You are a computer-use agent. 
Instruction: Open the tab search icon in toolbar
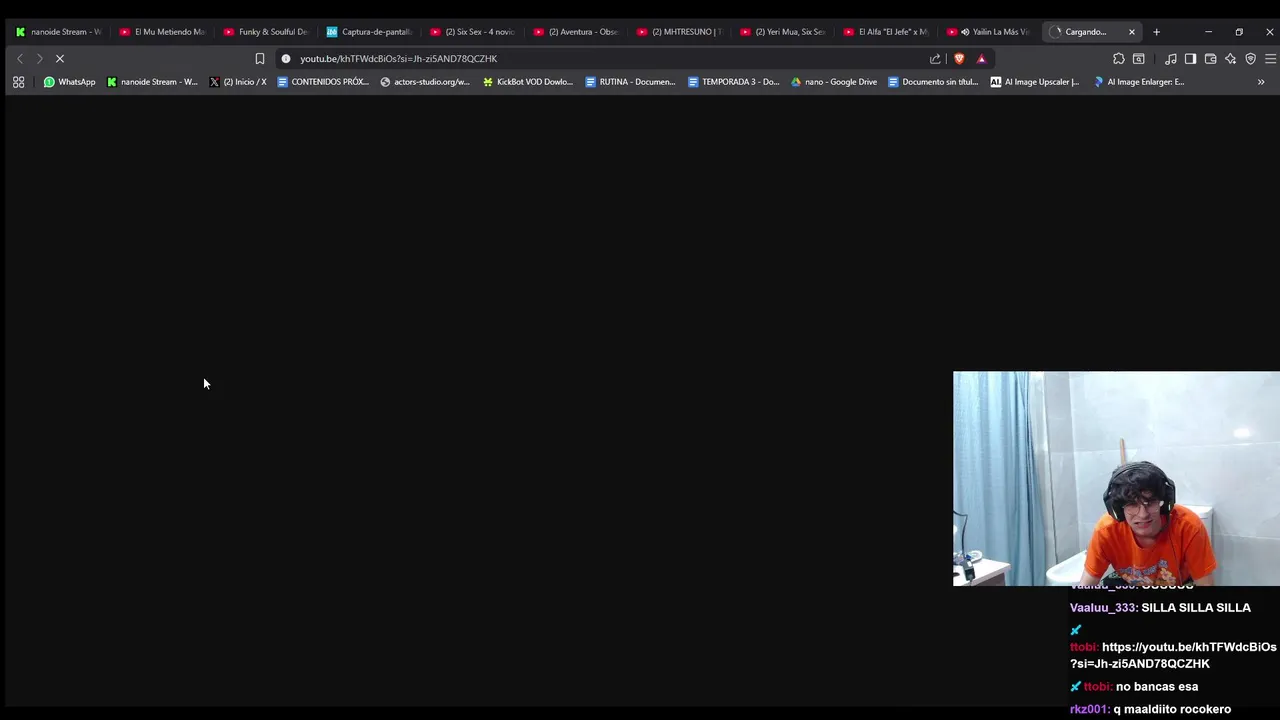click(x=1139, y=59)
